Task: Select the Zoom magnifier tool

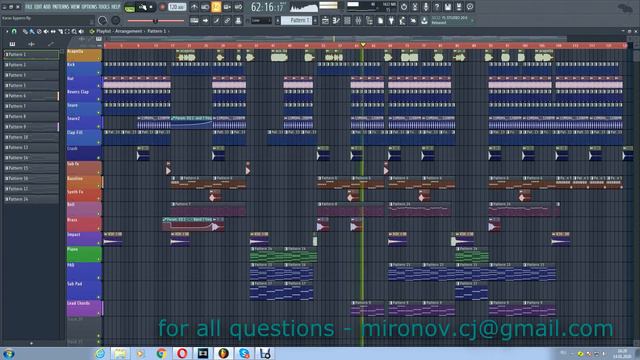Action: [74, 31]
